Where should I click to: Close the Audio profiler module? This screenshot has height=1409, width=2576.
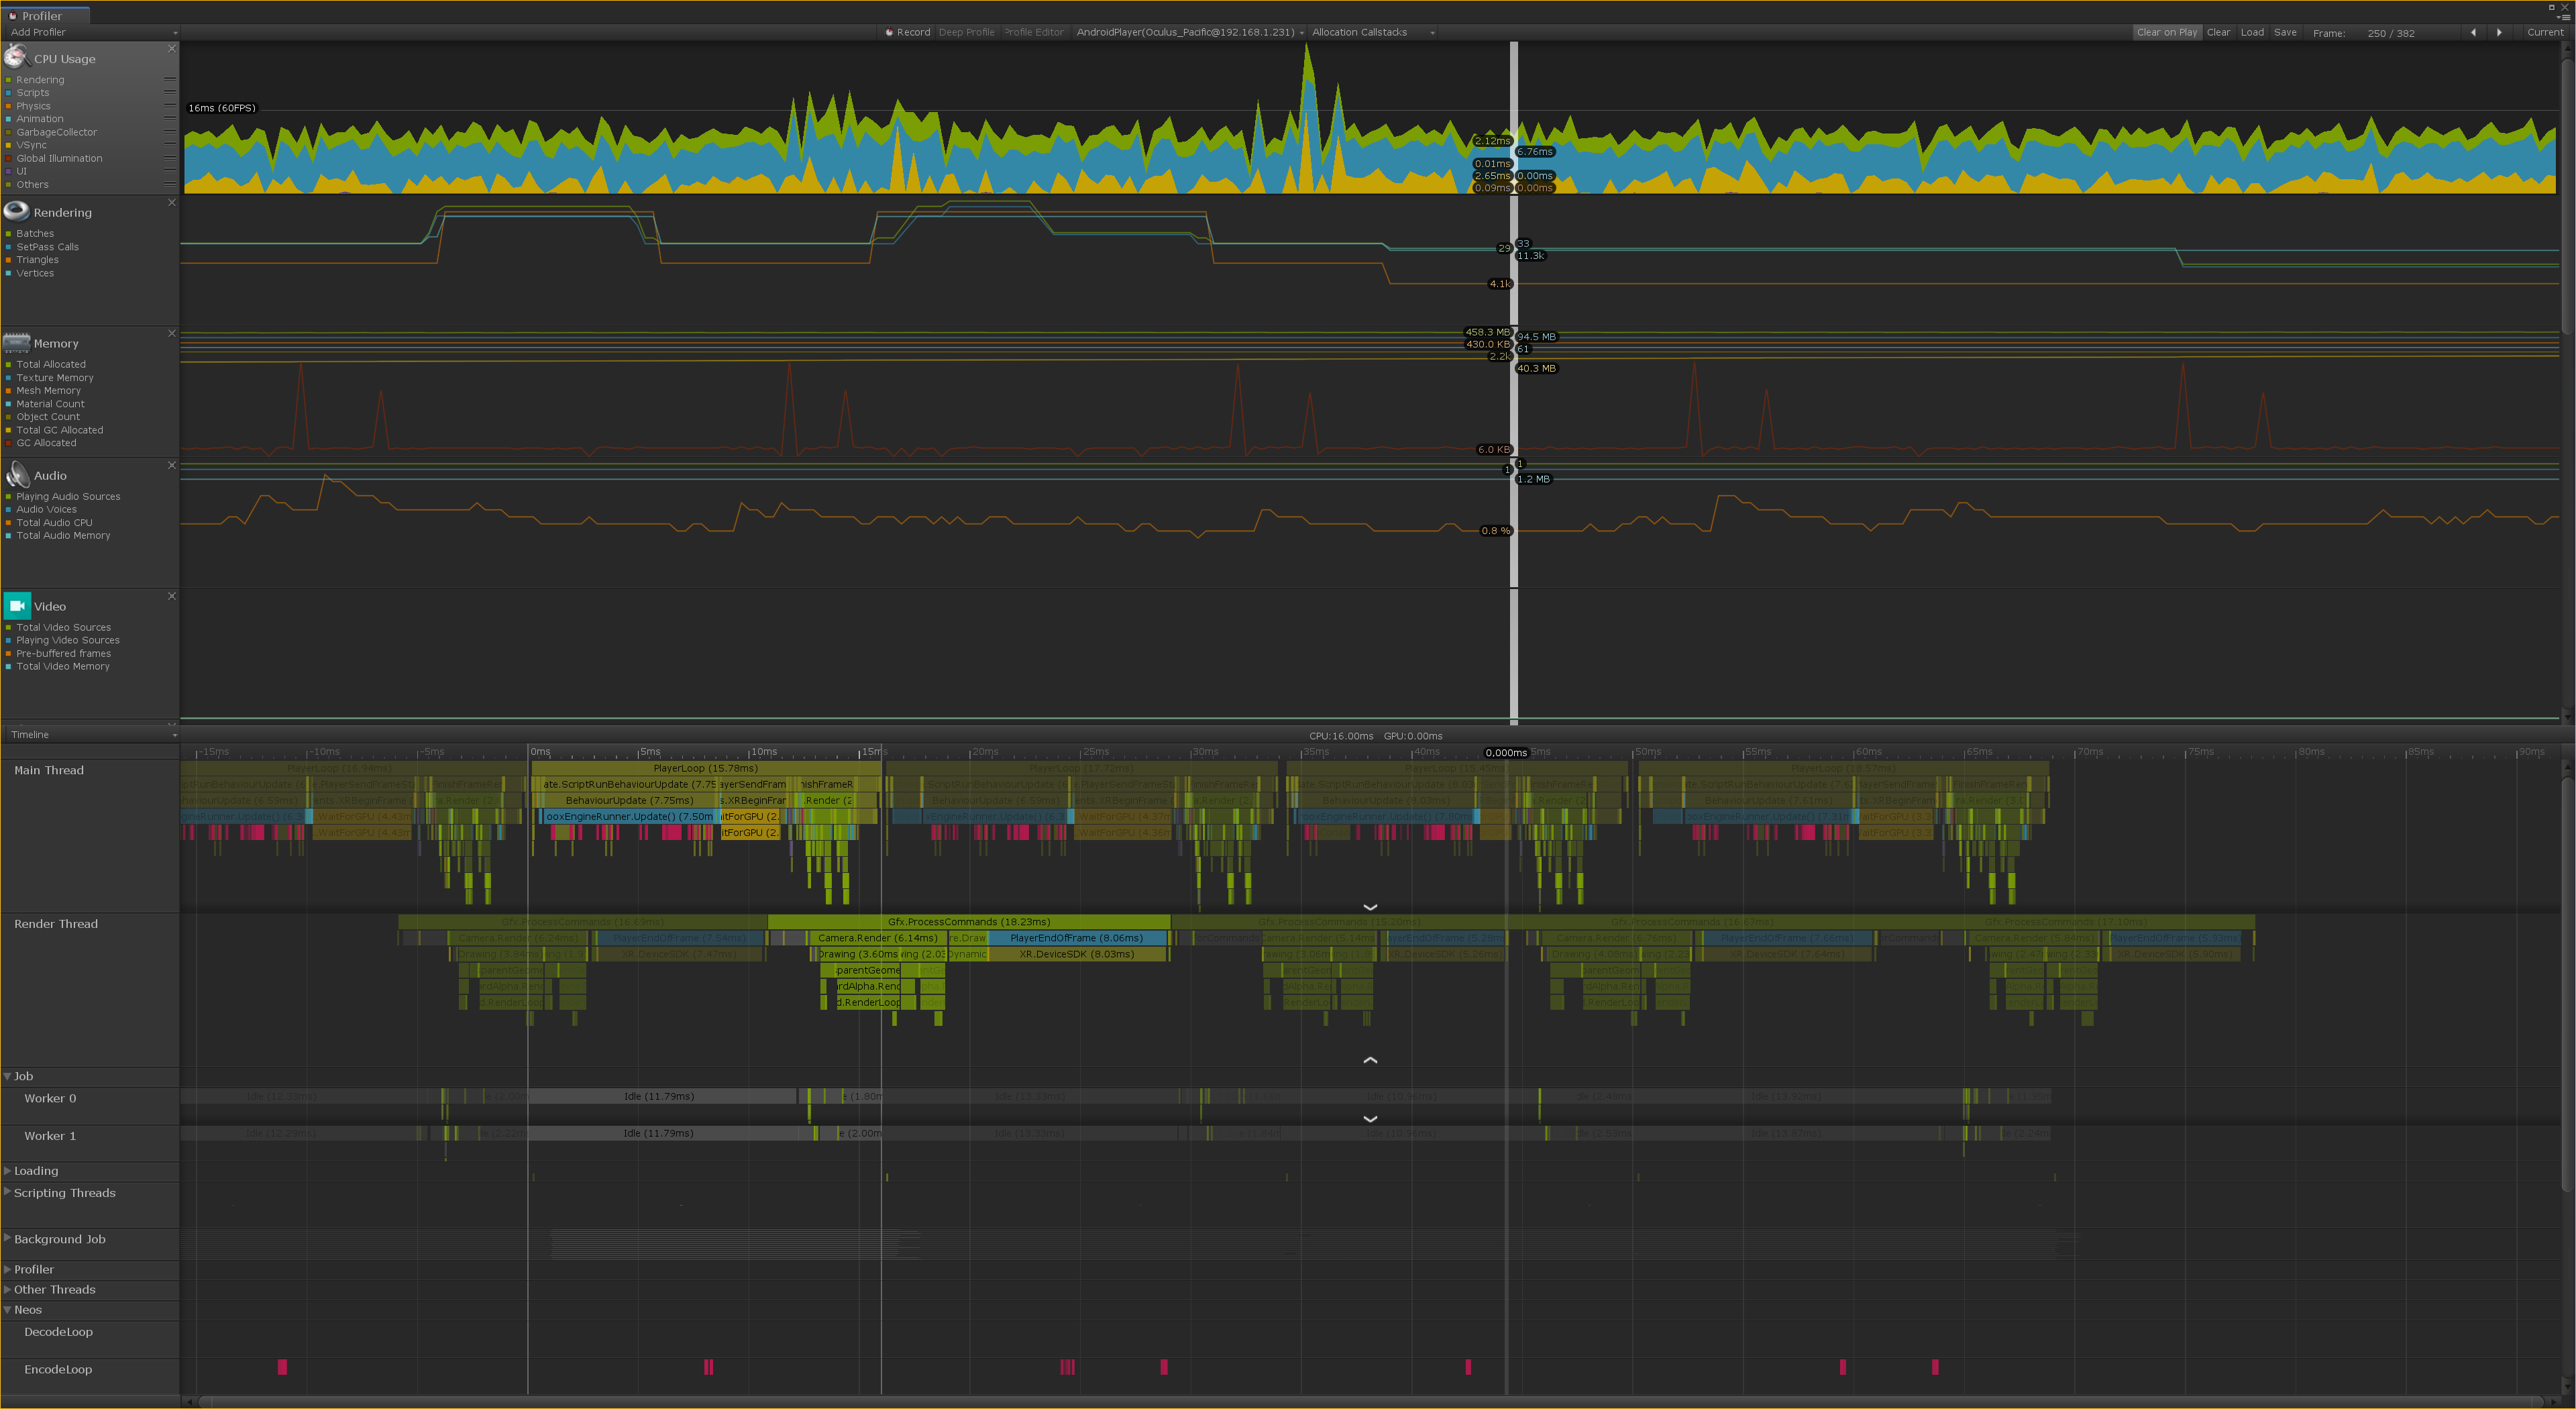171,465
